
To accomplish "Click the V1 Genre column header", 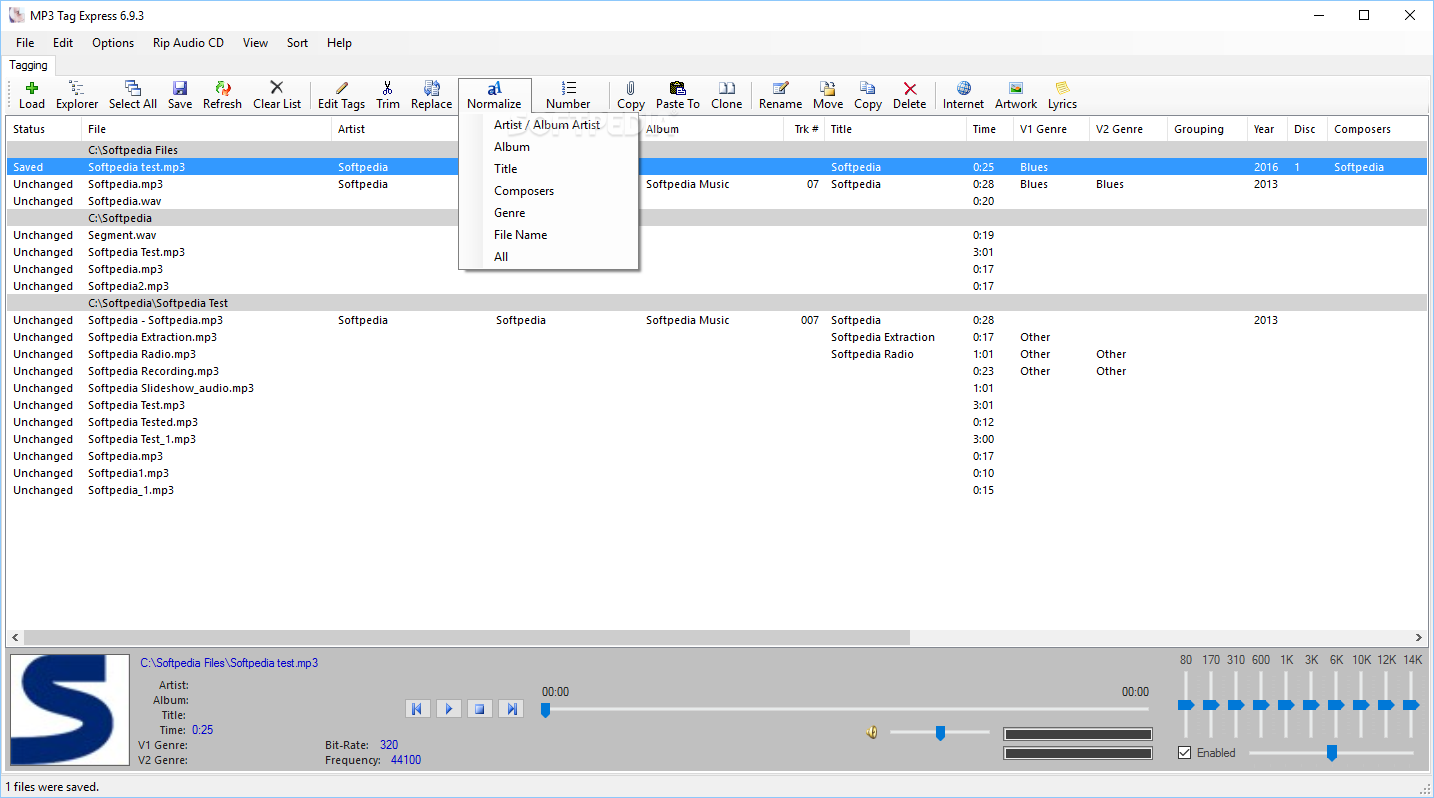I will tap(1050, 129).
